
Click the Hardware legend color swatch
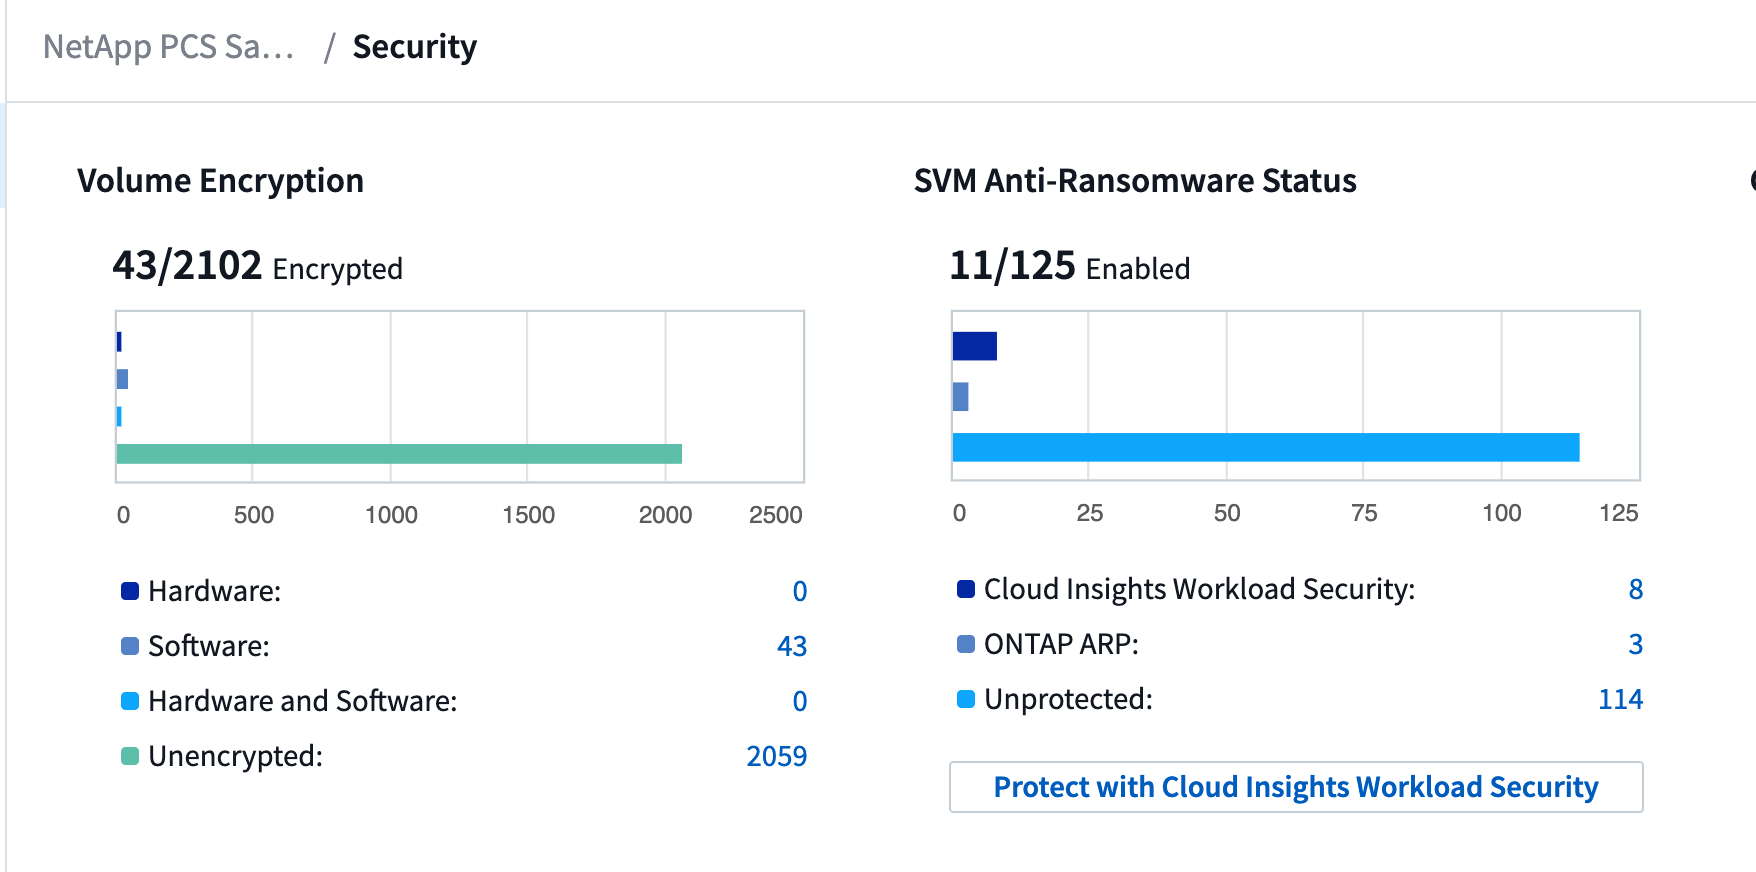(130, 591)
